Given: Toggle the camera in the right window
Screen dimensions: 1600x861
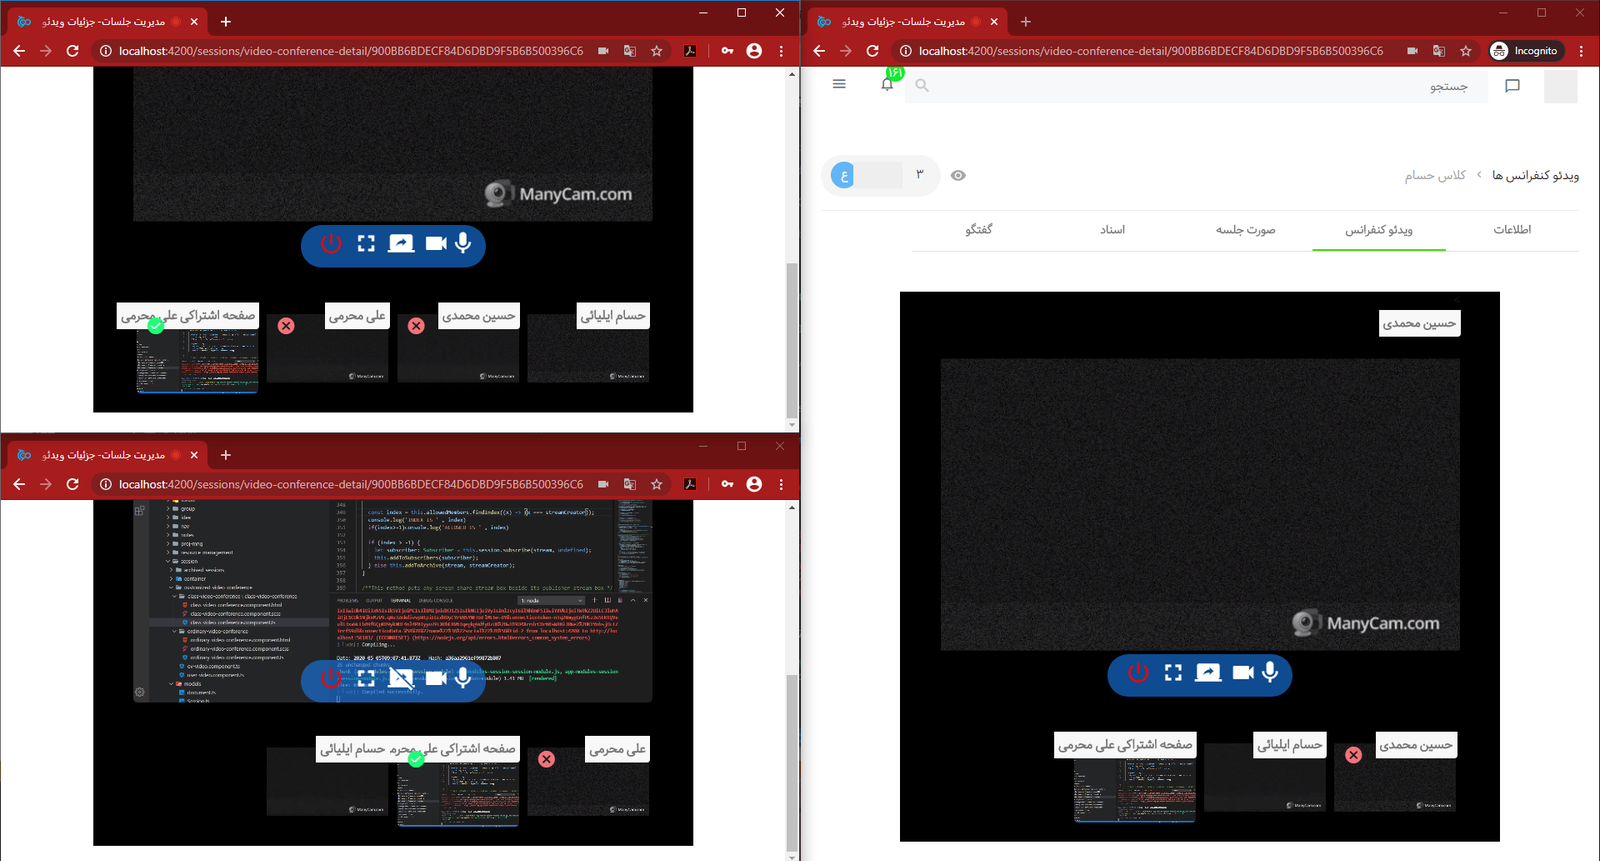Looking at the screenshot, I should pyautogui.click(x=1243, y=673).
